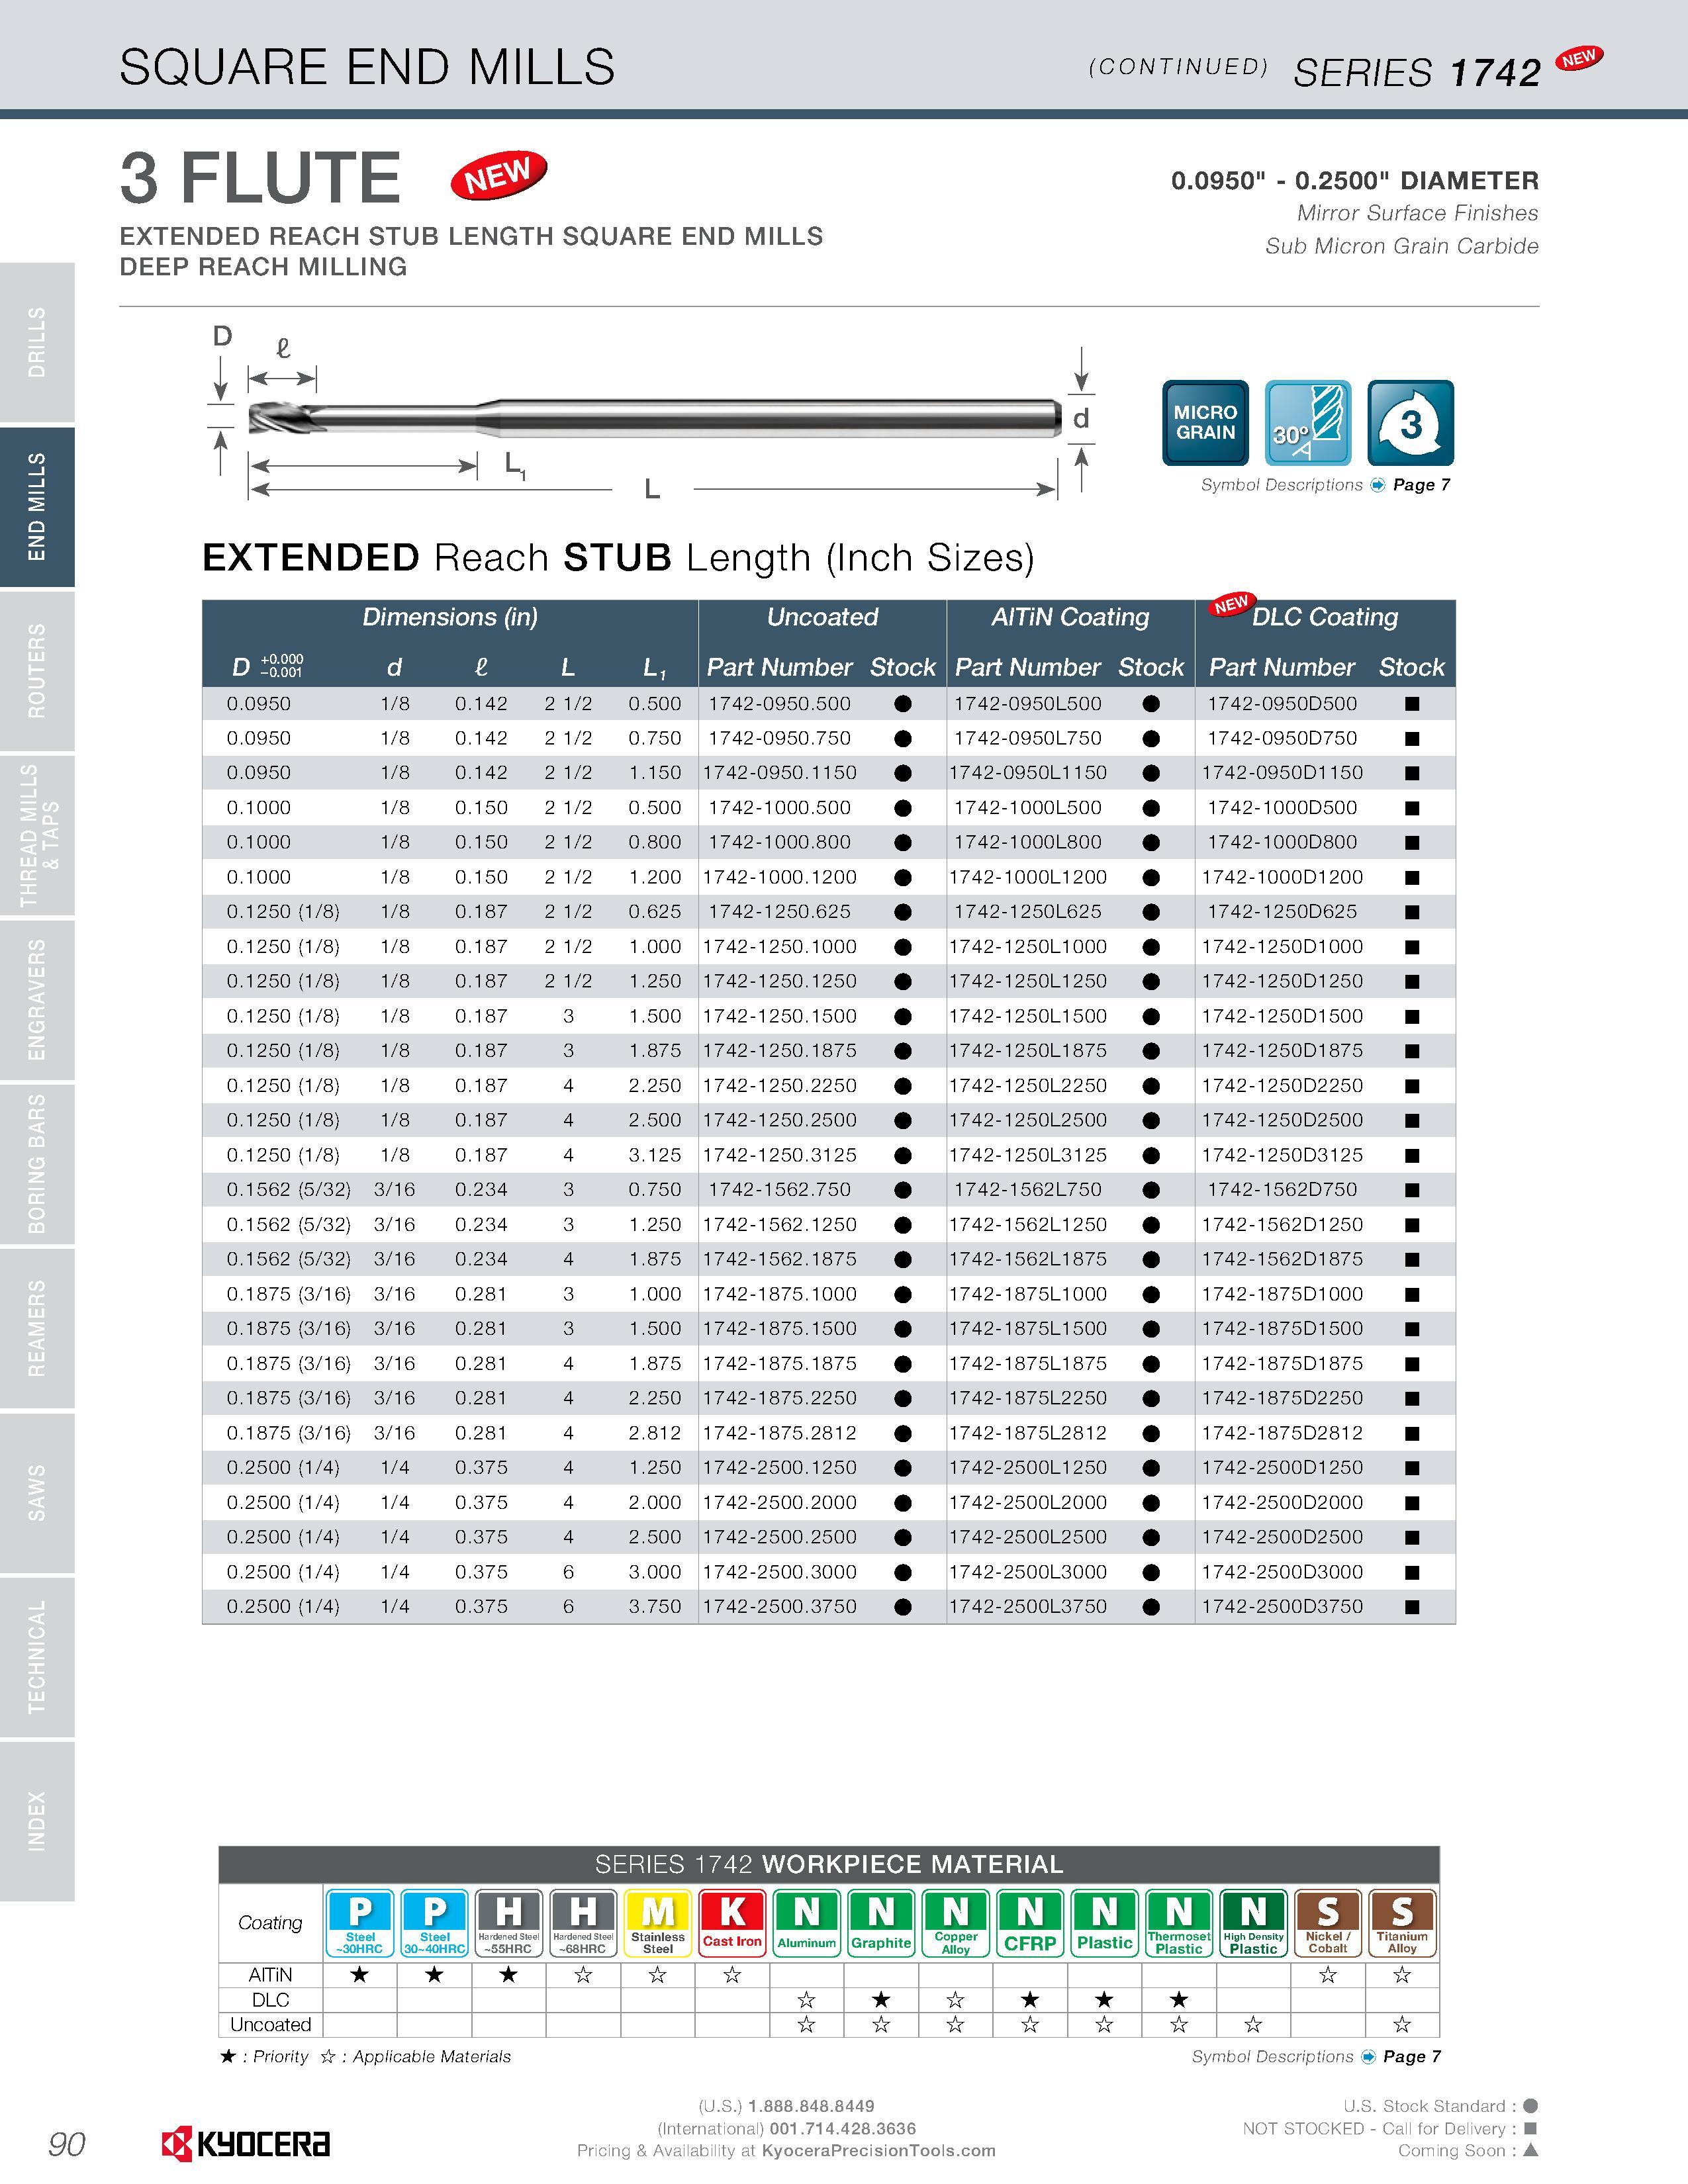Click U.S. phone number 1.888.848.8449
This screenshot has height=2184, width=1688.
click(811, 2106)
